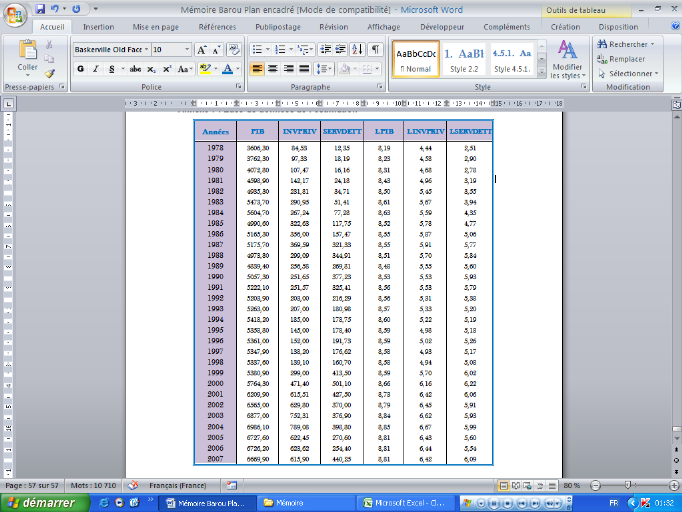The height and width of the screenshot is (512, 682).
Task: Switch to the Insertion ribbon tab
Action: point(98,27)
